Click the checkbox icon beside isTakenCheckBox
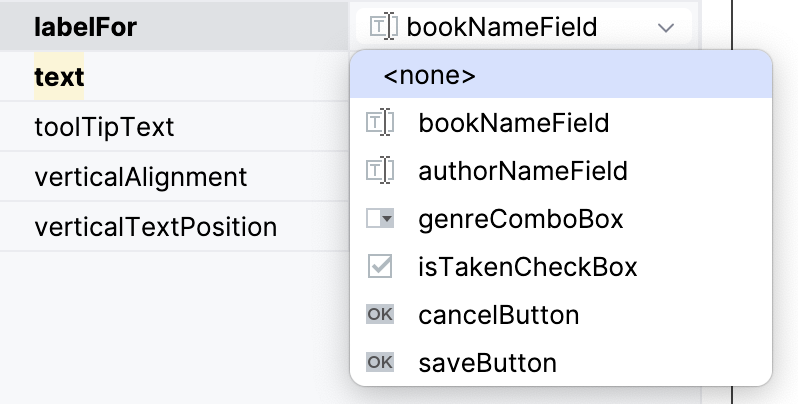This screenshot has width=798, height=404. click(x=381, y=267)
